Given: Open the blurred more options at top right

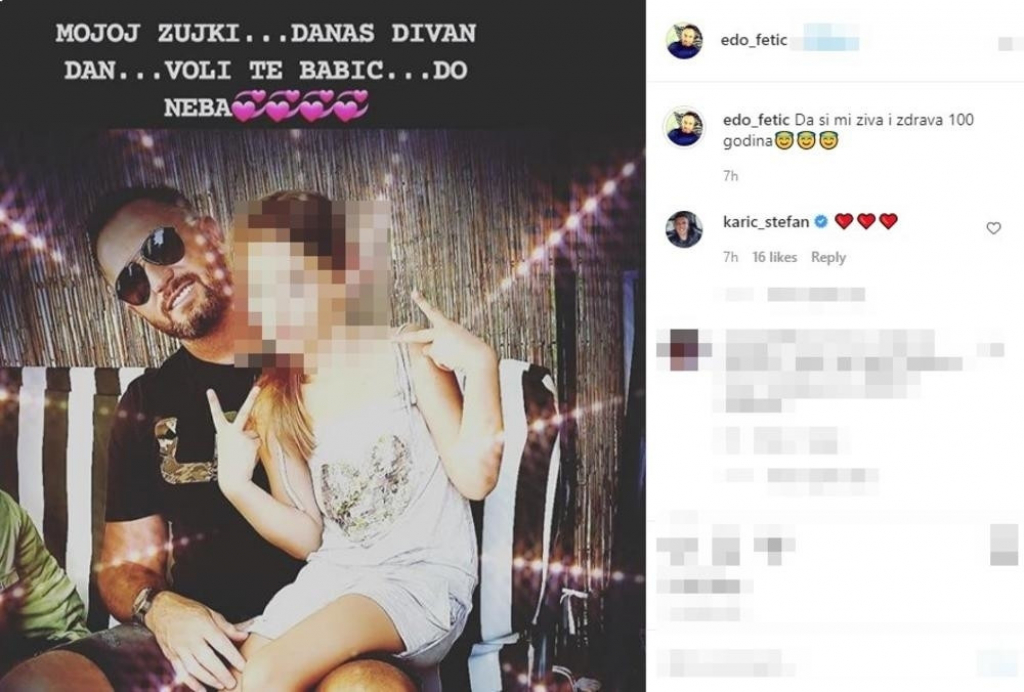Looking at the screenshot, I should pyautogui.click(x=1009, y=44).
